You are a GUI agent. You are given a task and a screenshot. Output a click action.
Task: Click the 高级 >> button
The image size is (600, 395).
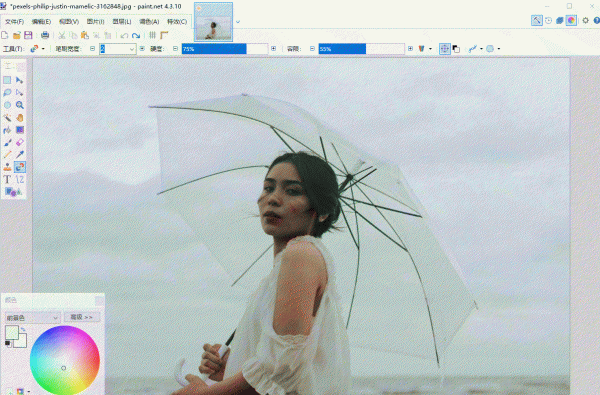[82, 317]
